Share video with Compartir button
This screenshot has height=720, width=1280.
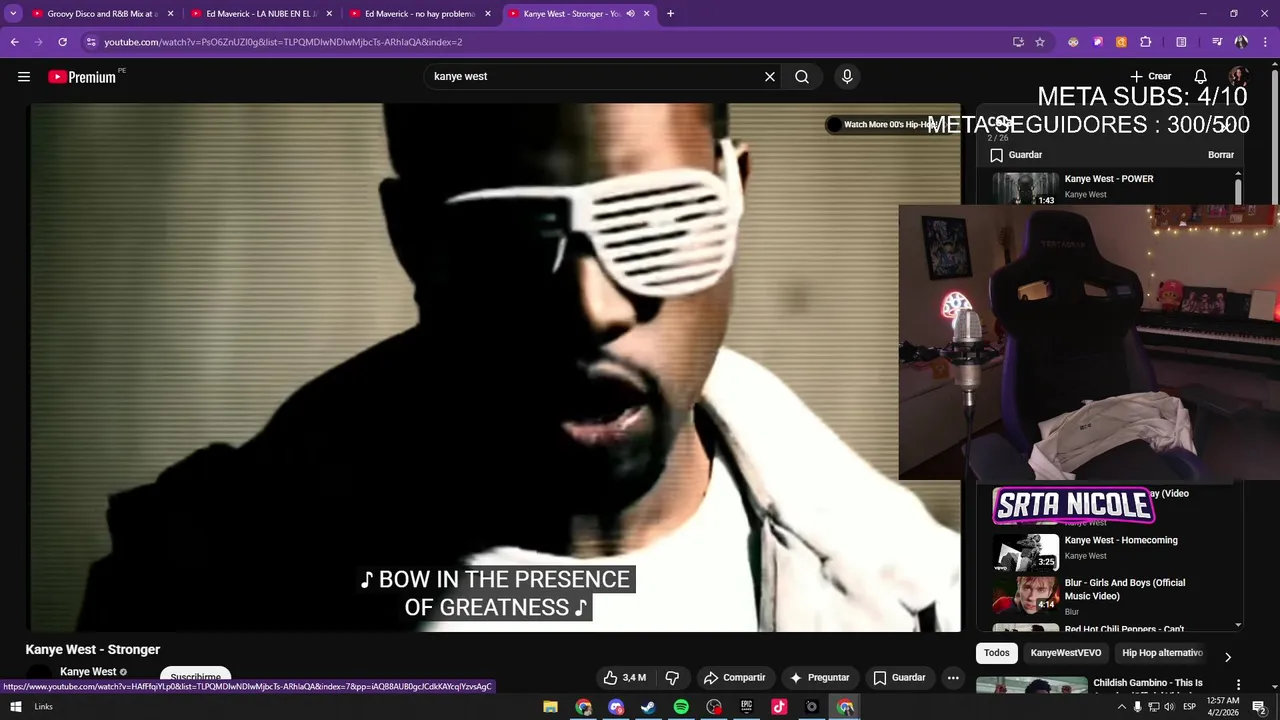pos(734,678)
